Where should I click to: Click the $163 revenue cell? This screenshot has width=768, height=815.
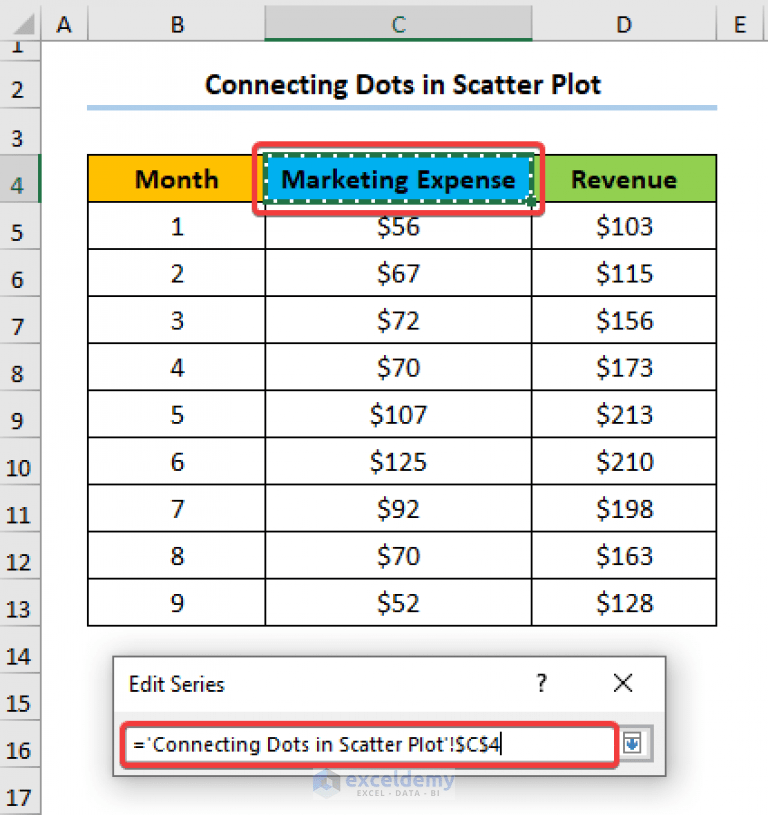(624, 556)
